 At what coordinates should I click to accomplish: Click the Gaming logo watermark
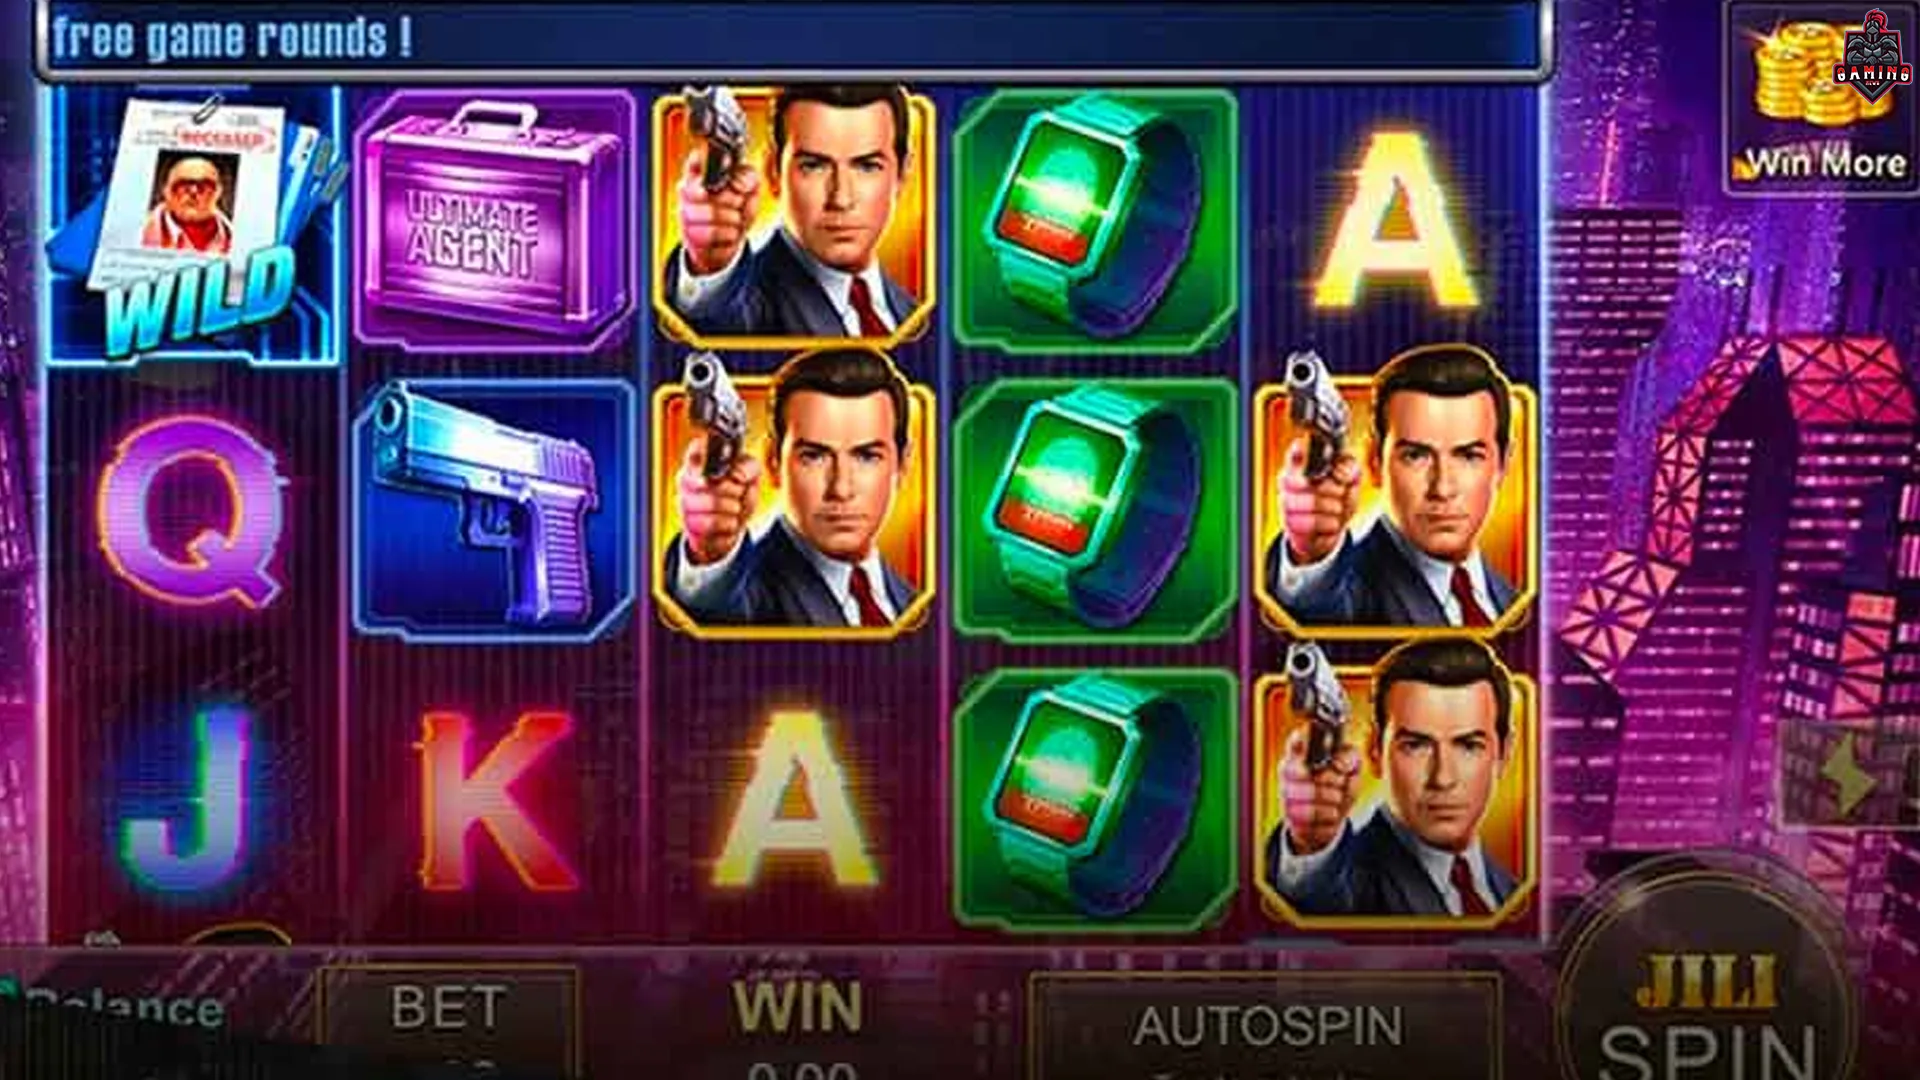pyautogui.click(x=1872, y=58)
